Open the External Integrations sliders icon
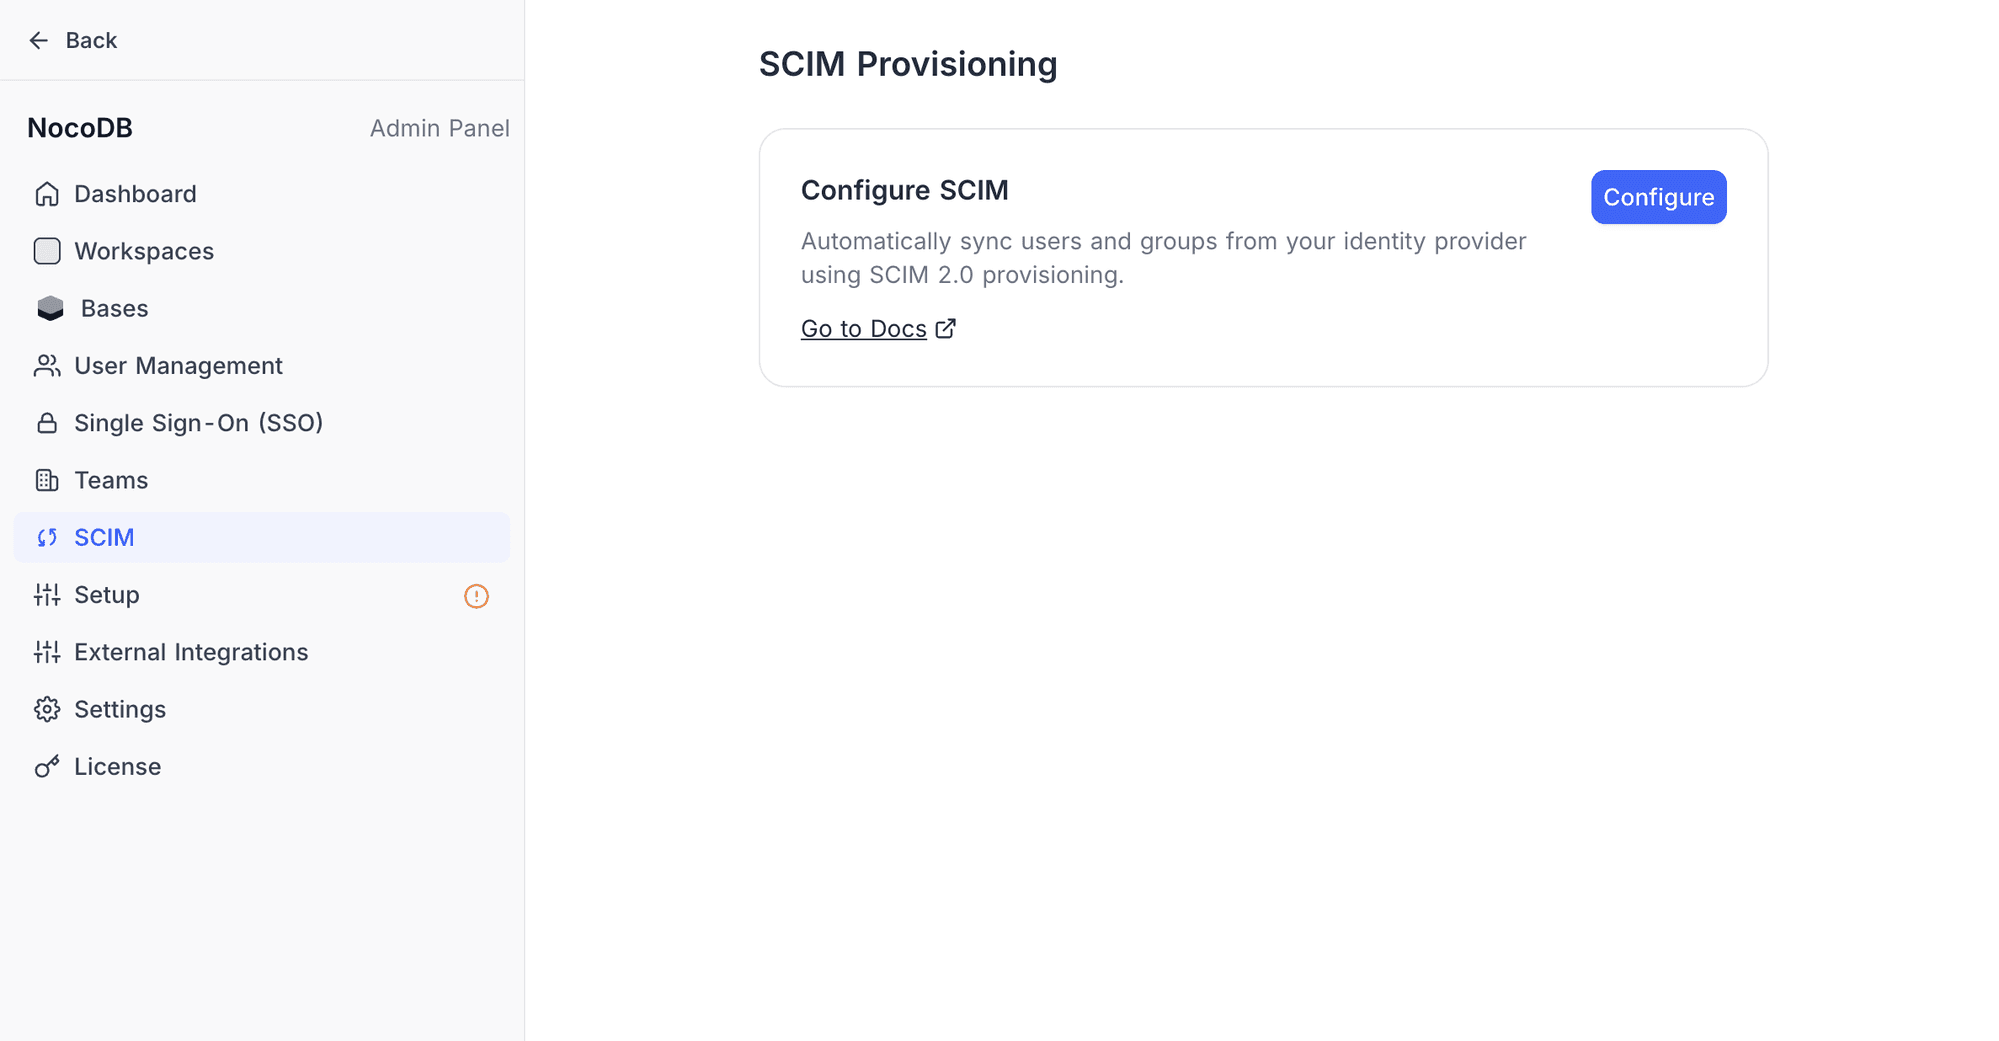 click(x=46, y=651)
